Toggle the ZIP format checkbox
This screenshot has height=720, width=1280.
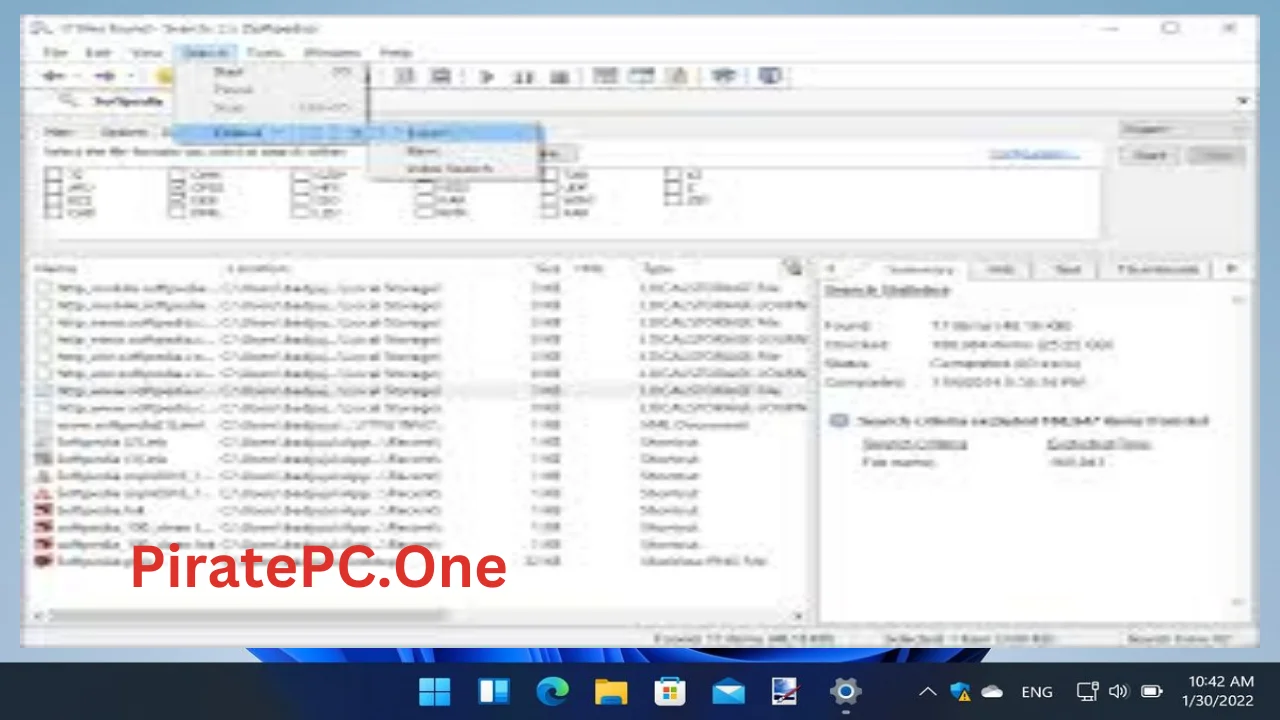[x=673, y=200]
